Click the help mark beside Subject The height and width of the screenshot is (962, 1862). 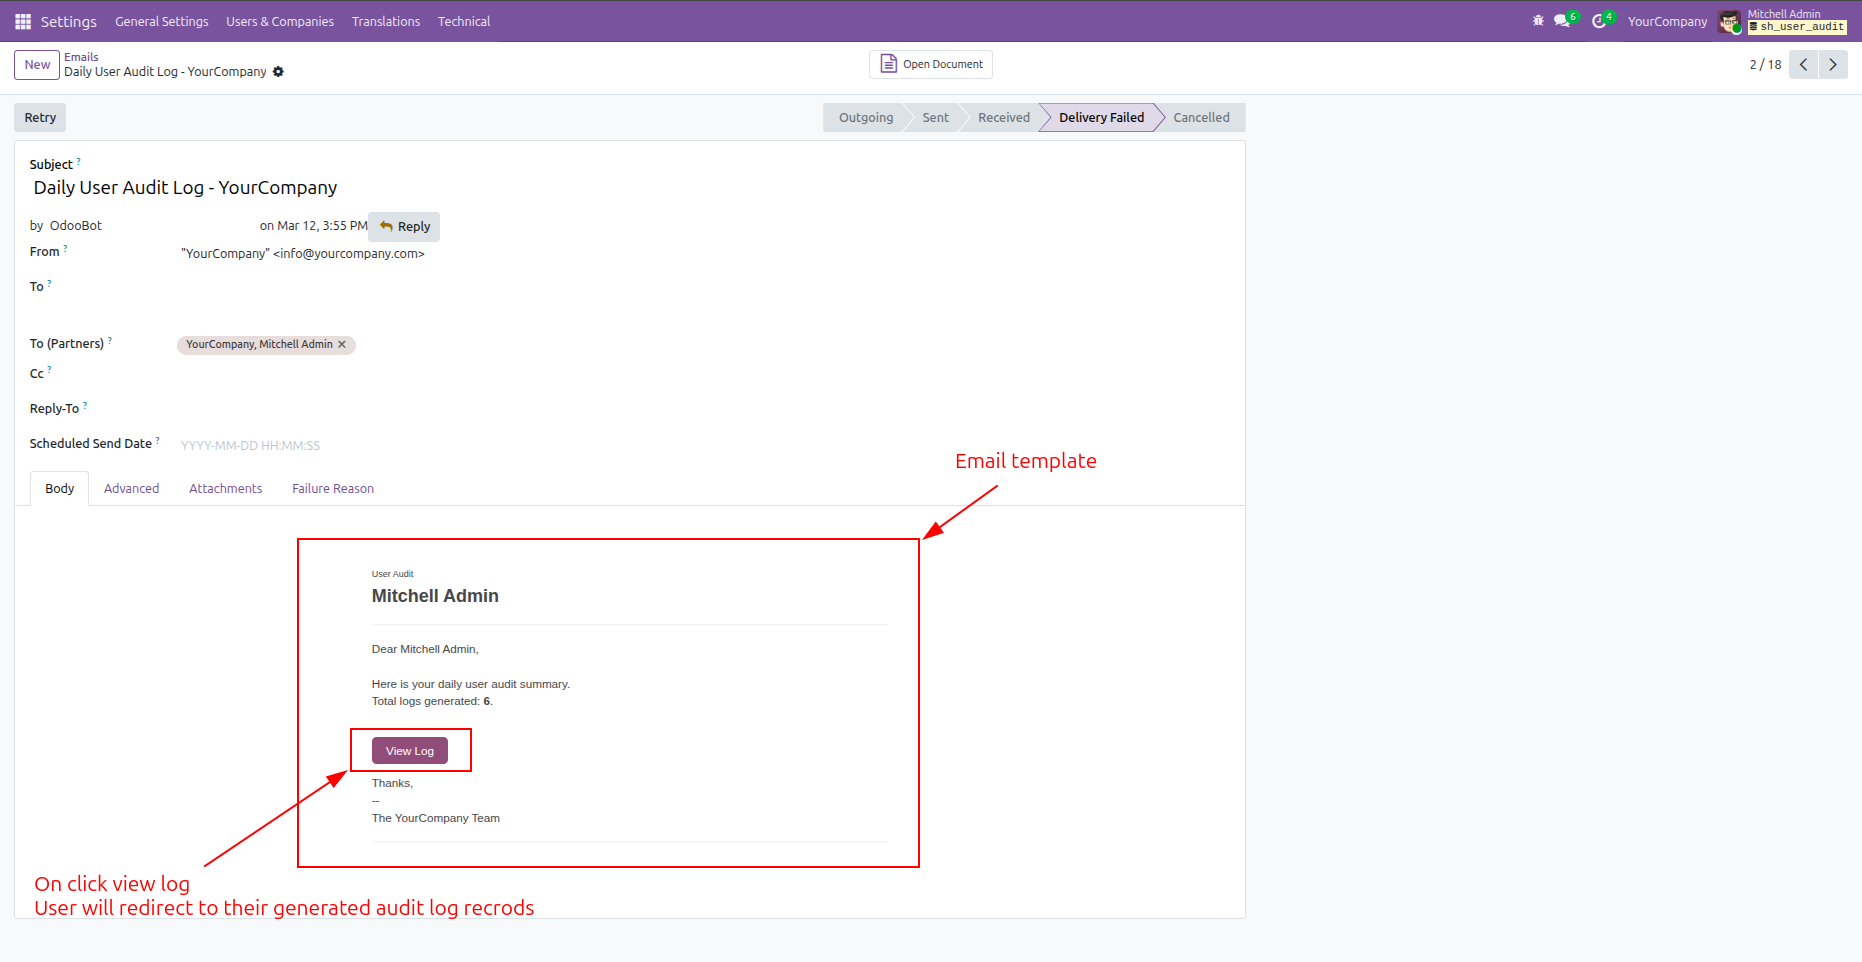(79, 161)
